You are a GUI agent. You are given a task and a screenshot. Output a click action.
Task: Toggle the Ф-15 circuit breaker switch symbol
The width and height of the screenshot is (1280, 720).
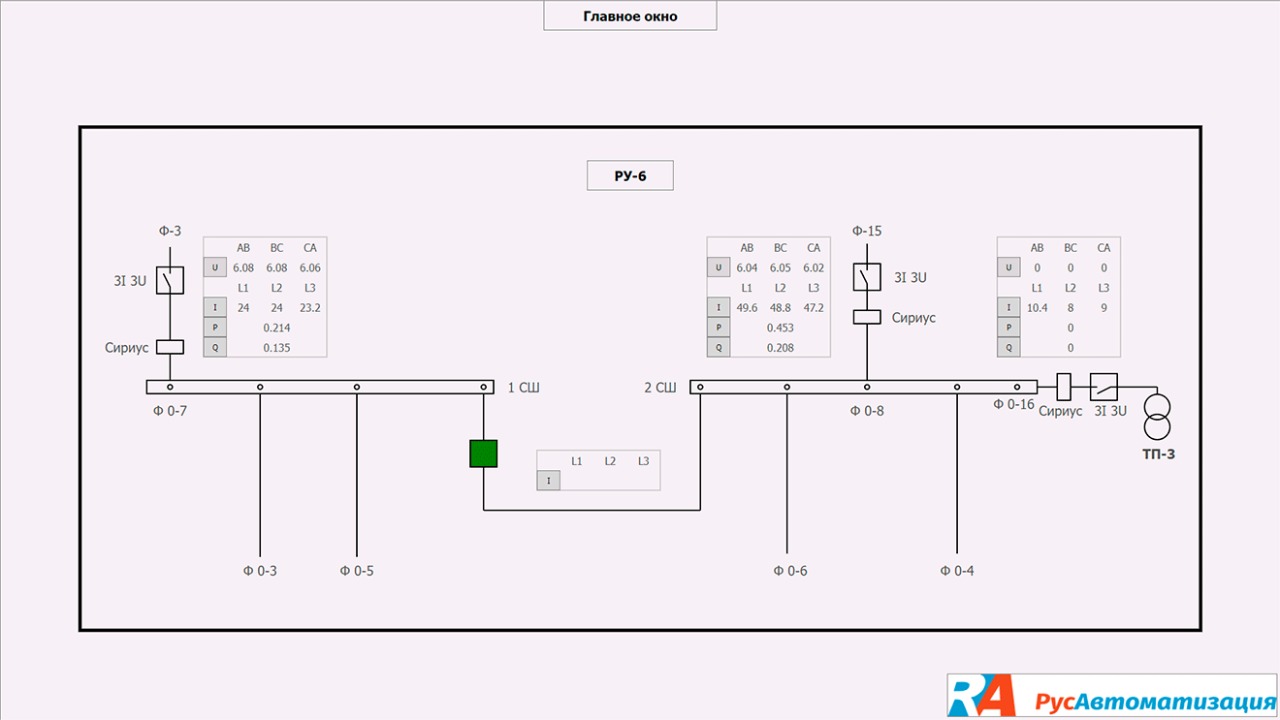[x=866, y=277]
